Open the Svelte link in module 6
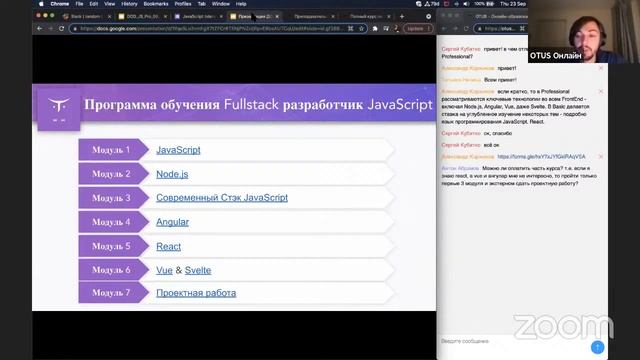The height and width of the screenshot is (360, 640). coord(198,270)
